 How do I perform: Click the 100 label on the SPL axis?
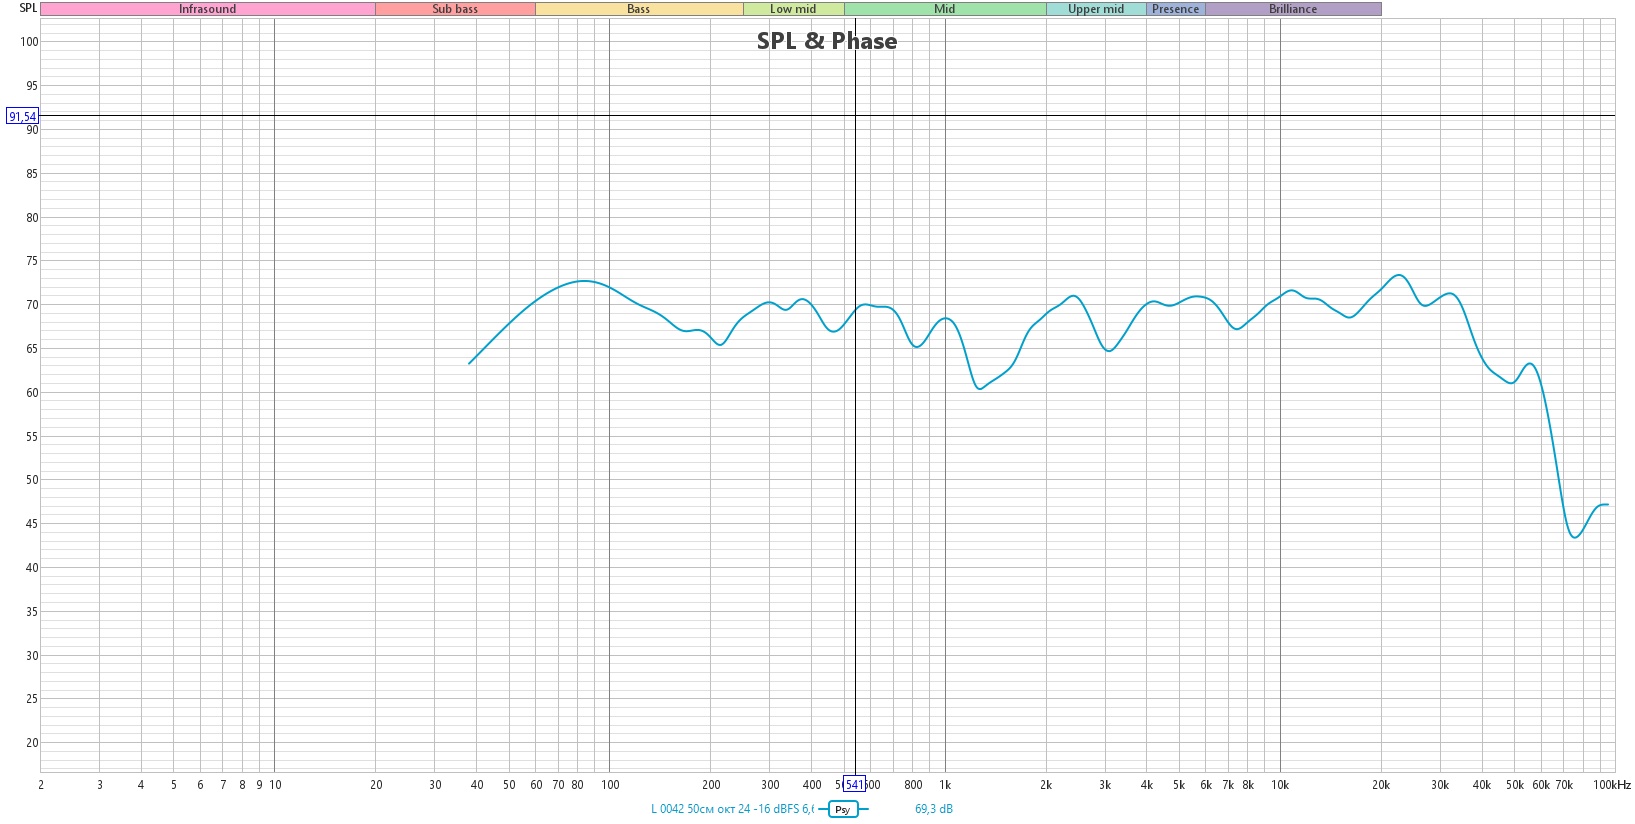[29, 42]
